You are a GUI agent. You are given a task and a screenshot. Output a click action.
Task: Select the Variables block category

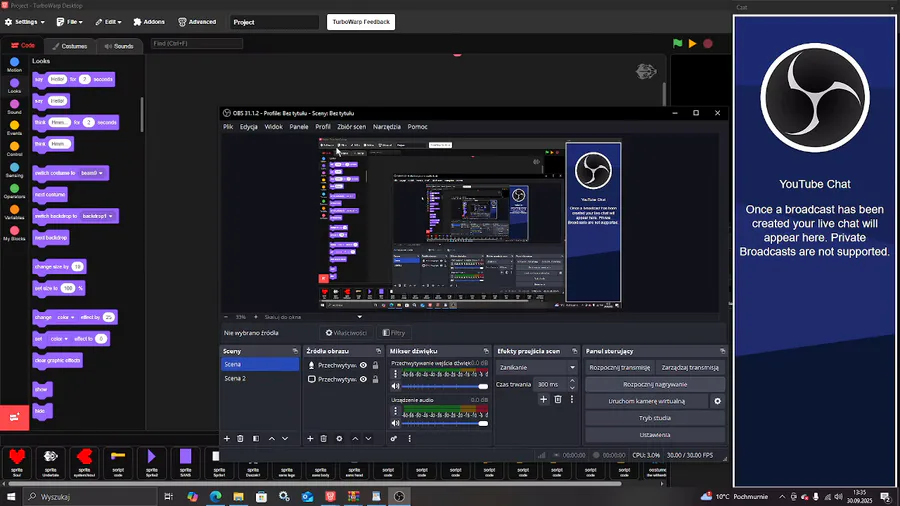(x=14, y=213)
